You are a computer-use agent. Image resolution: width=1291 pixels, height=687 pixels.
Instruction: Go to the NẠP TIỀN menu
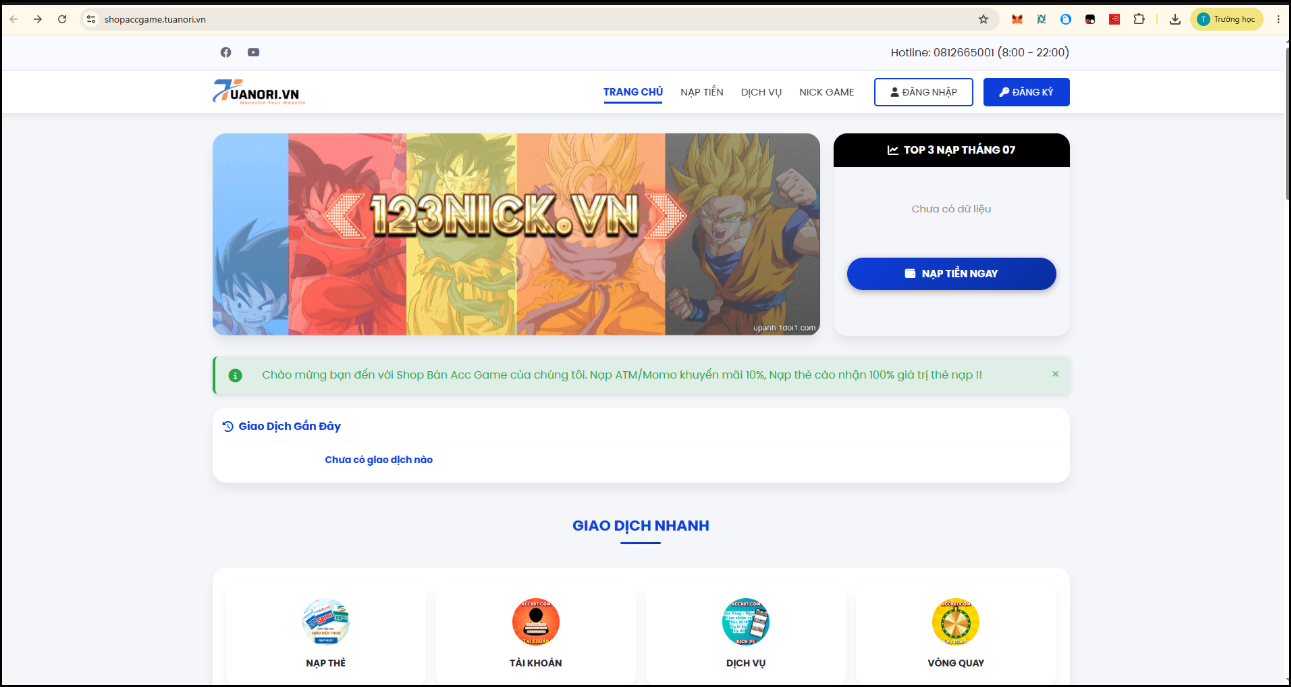[702, 92]
